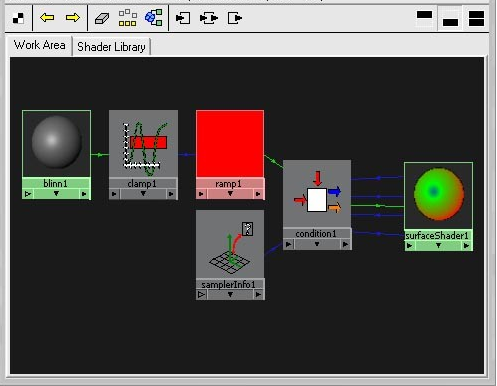Open condition1 output connections arrow
This screenshot has height=386, width=497.
(345, 244)
